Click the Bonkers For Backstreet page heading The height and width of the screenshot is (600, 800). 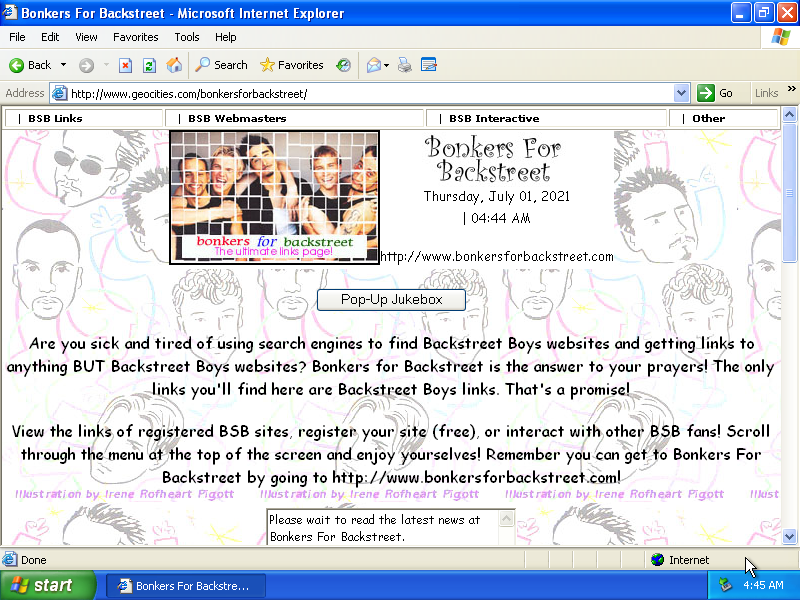[493, 159]
